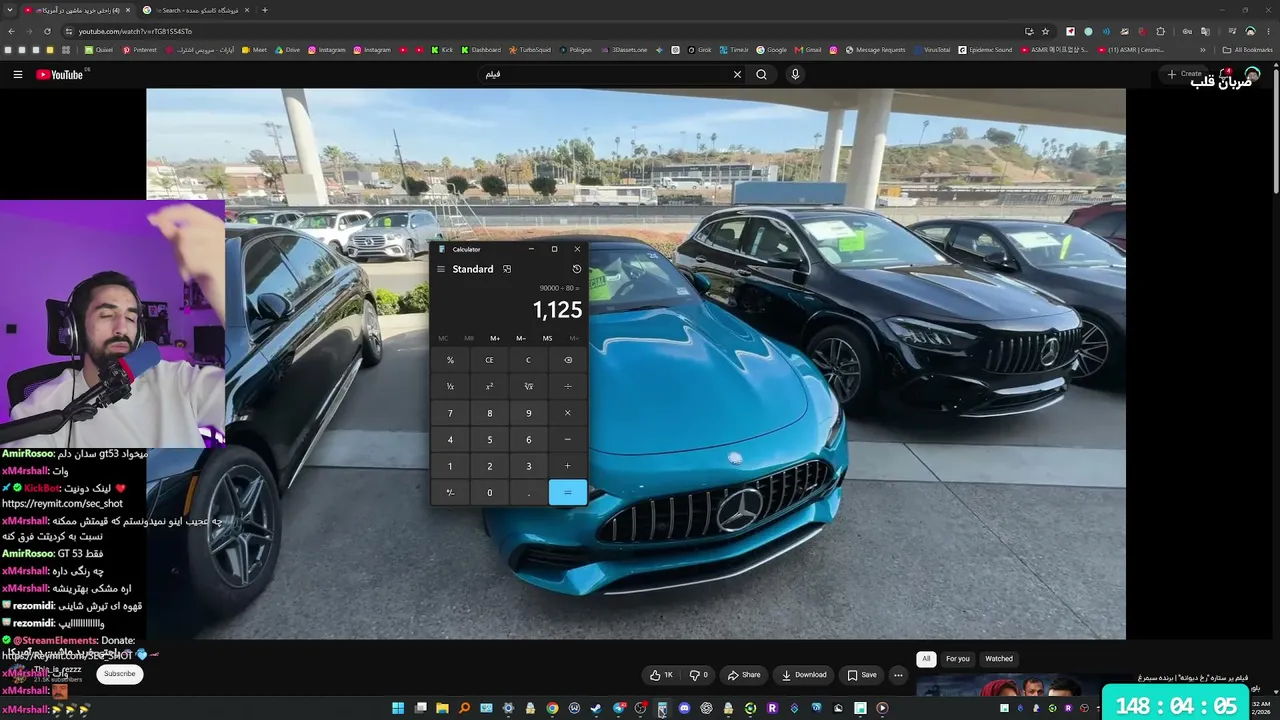Go back with the browser back arrow

click(x=11, y=31)
